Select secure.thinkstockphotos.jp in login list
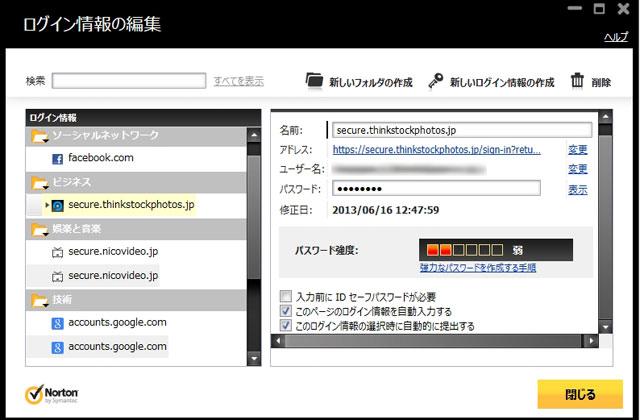The image size is (640, 420). point(131,205)
